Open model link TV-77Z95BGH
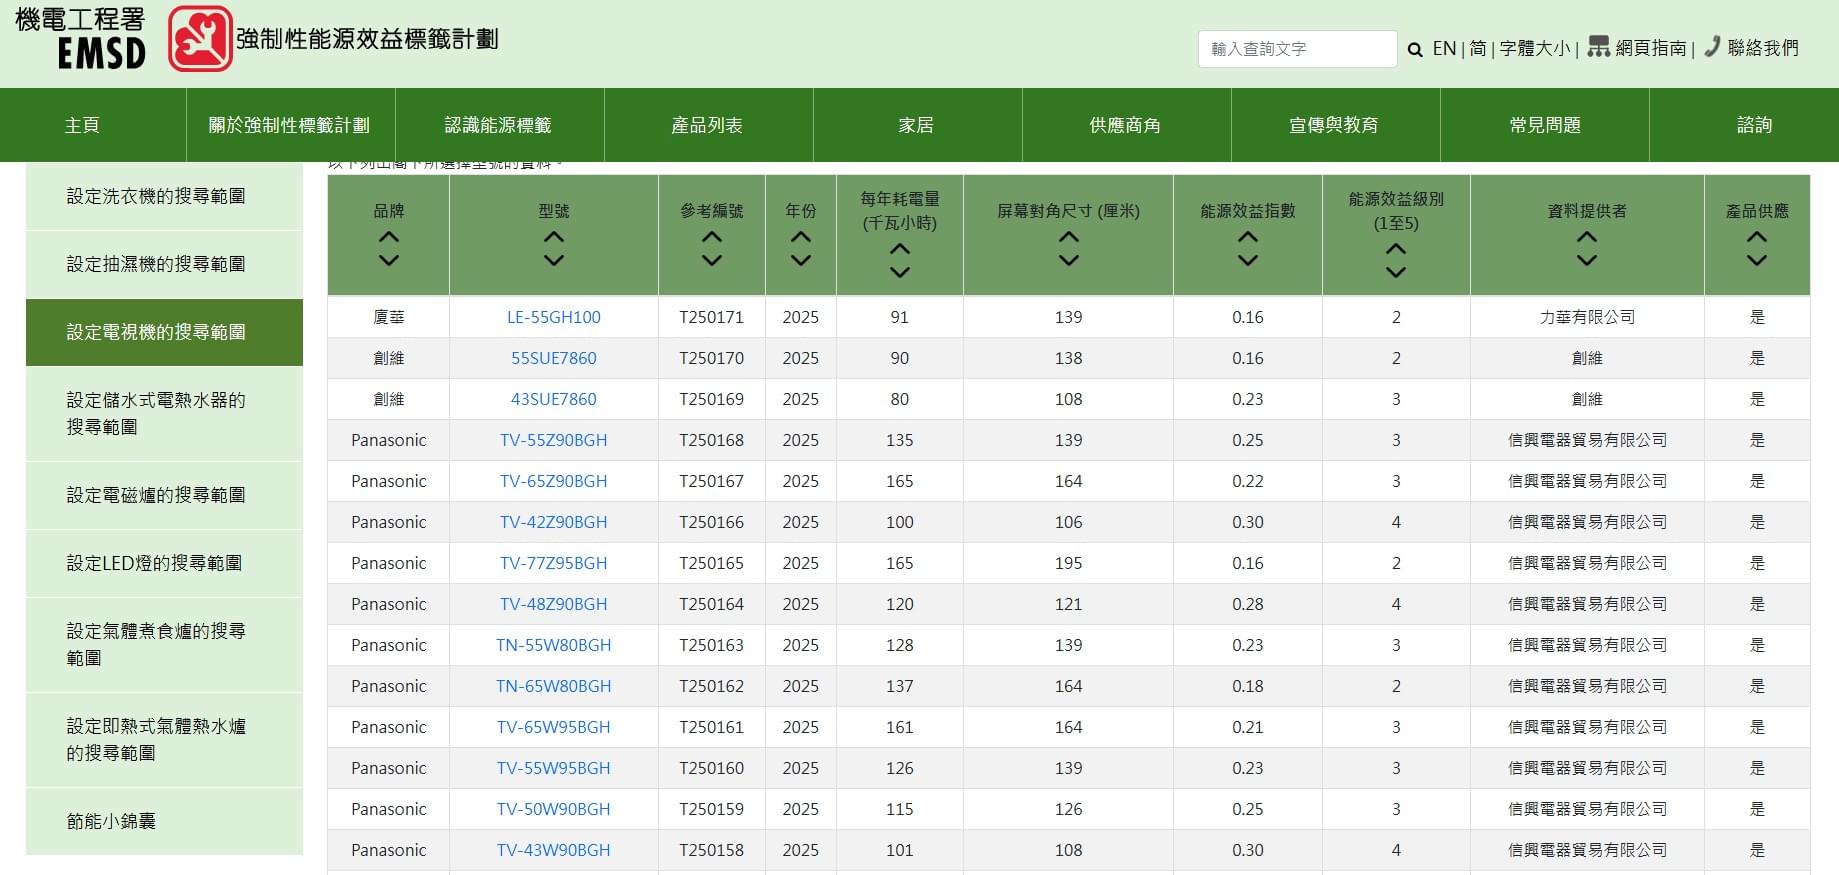1839x875 pixels. (554, 563)
